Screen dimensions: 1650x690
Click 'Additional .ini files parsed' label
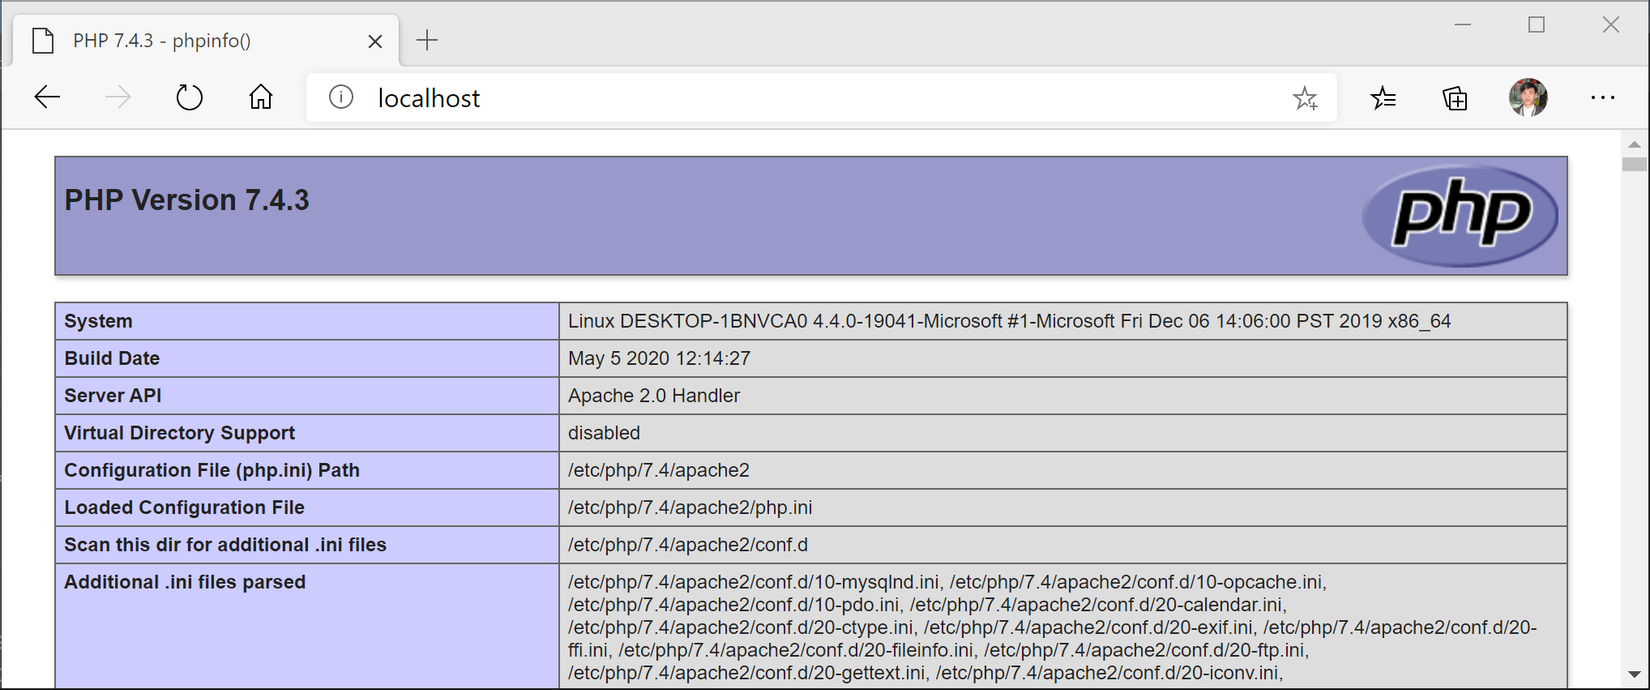[x=185, y=582]
